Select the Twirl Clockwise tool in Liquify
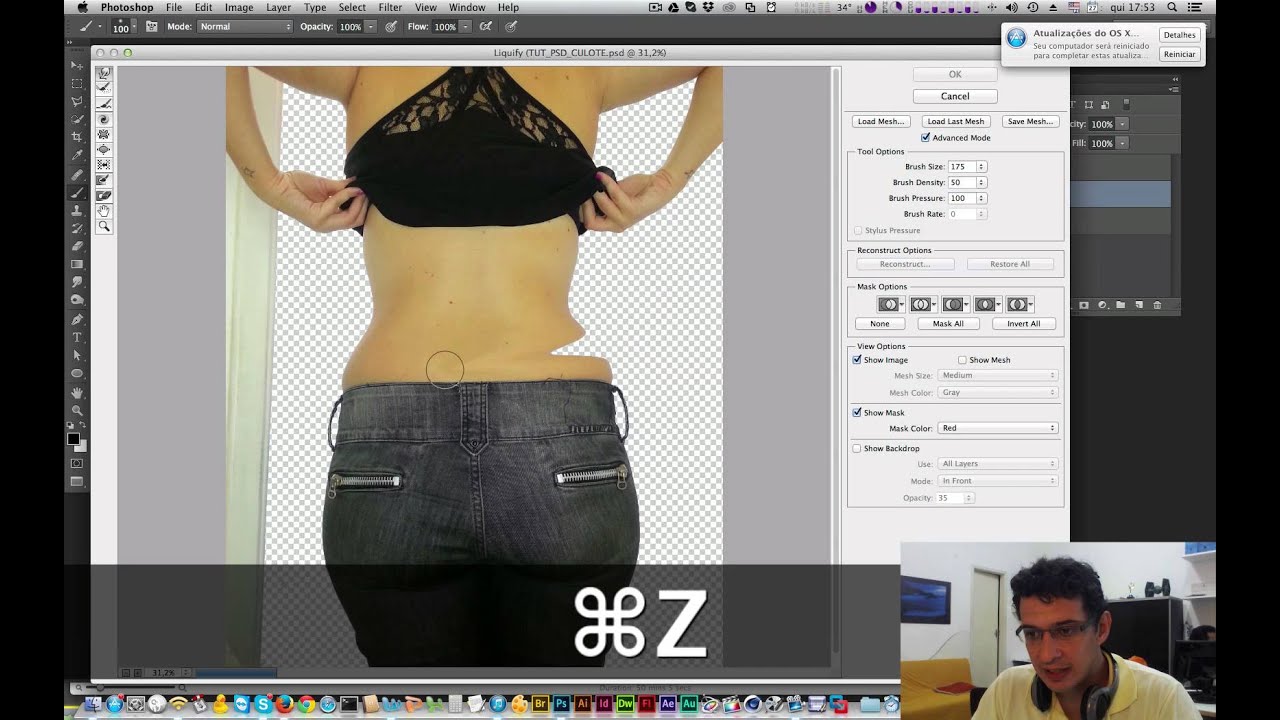 pos(104,119)
